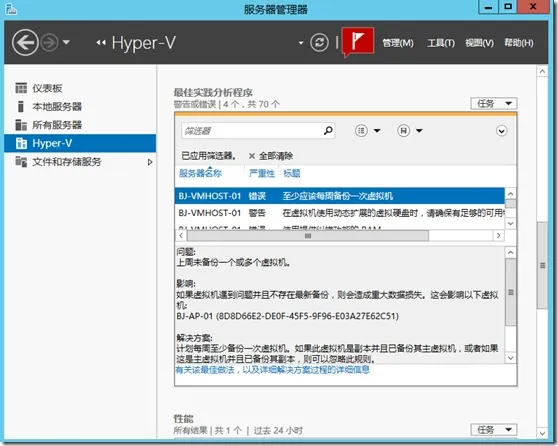Open the 工具(T) menu
The width and height of the screenshot is (558, 446).
[x=441, y=43]
